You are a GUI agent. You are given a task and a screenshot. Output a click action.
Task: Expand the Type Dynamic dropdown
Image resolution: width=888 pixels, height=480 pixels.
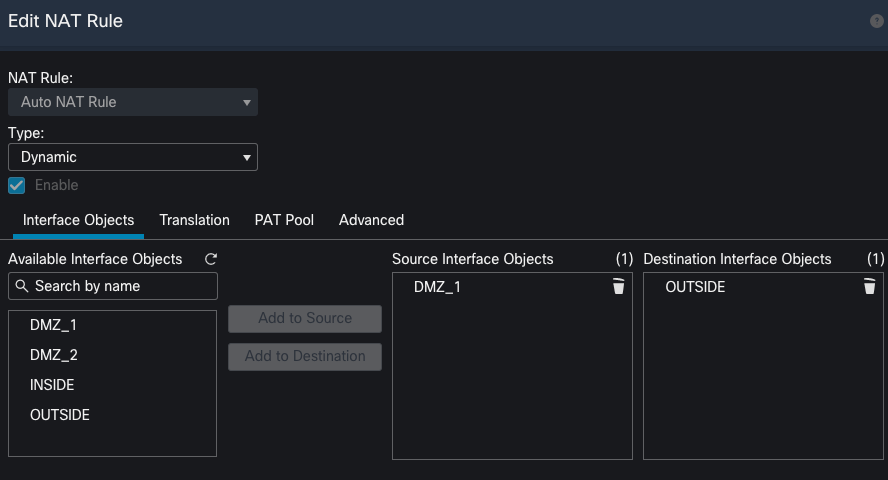coord(133,157)
